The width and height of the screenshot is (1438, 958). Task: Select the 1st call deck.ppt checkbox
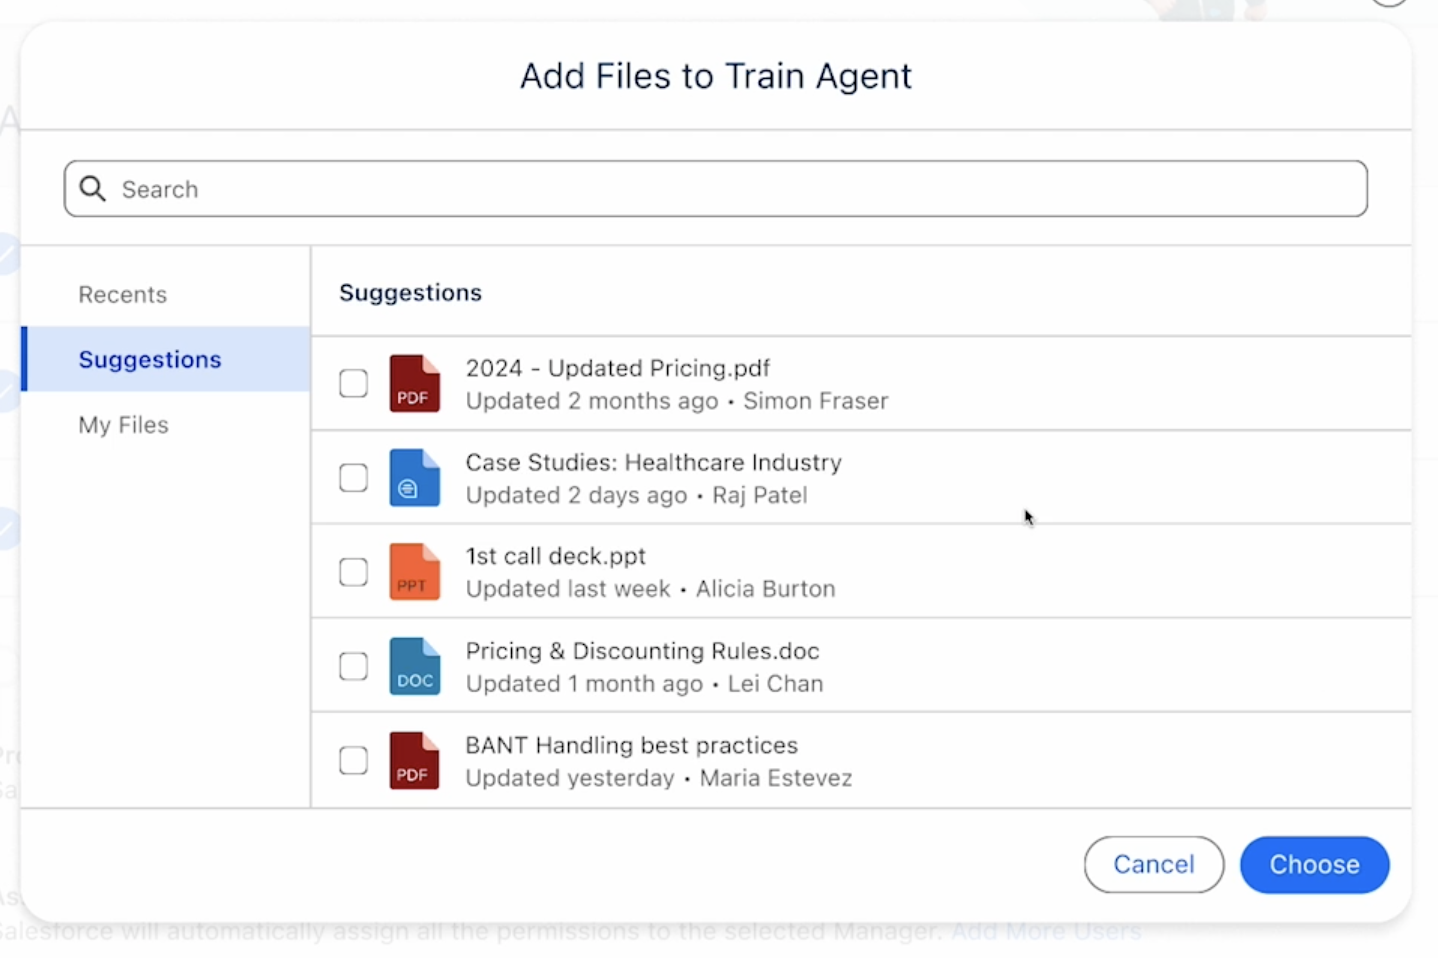353,572
